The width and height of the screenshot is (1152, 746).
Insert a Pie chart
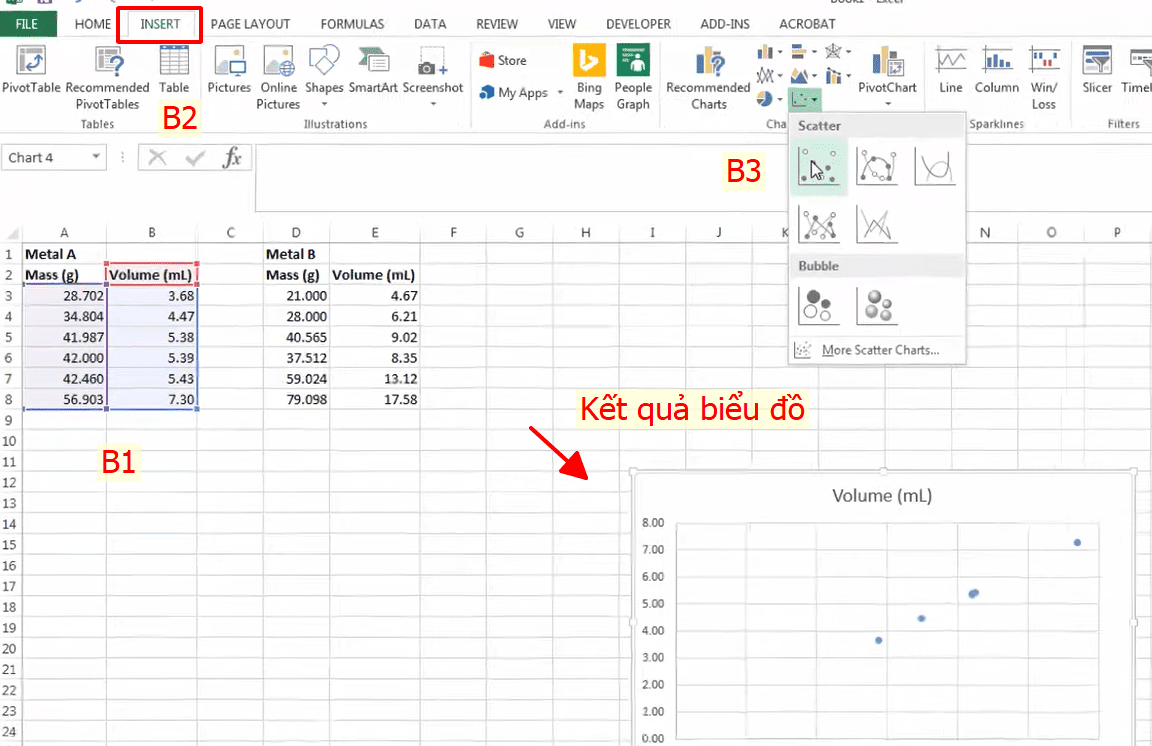pyautogui.click(x=764, y=98)
